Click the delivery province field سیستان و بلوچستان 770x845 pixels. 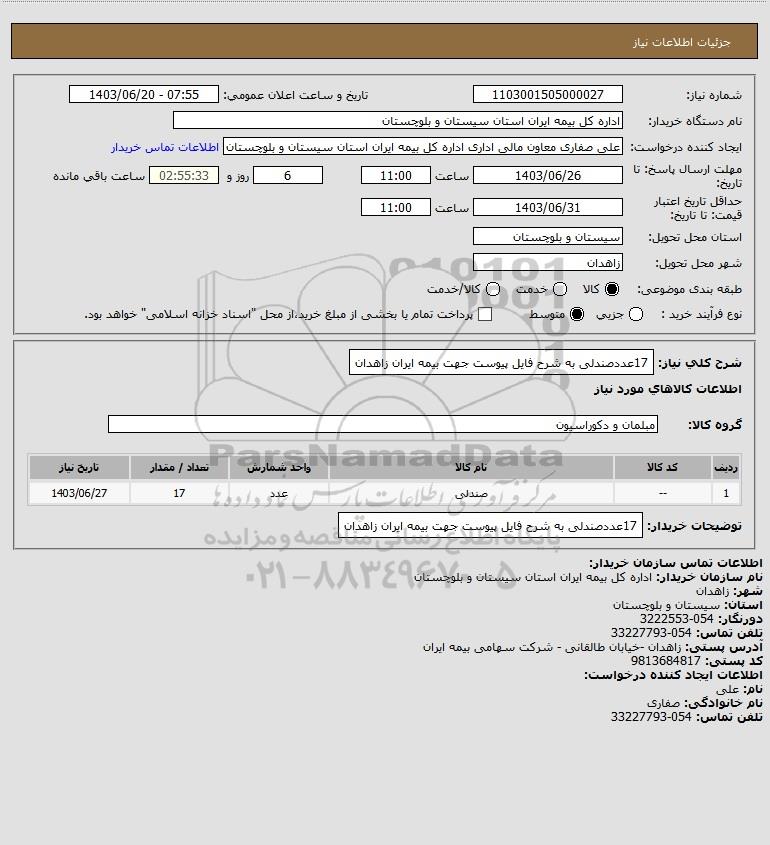pyautogui.click(x=547, y=237)
